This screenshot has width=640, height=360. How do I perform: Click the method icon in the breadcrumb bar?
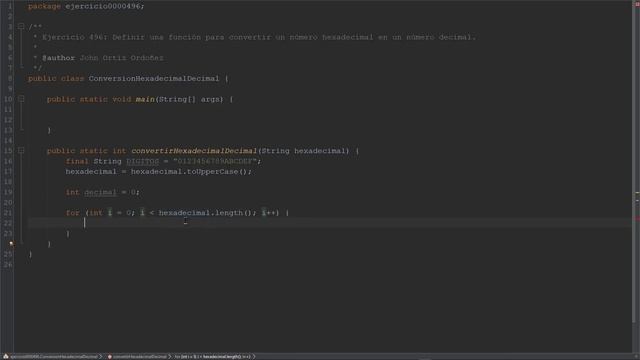[109, 356]
